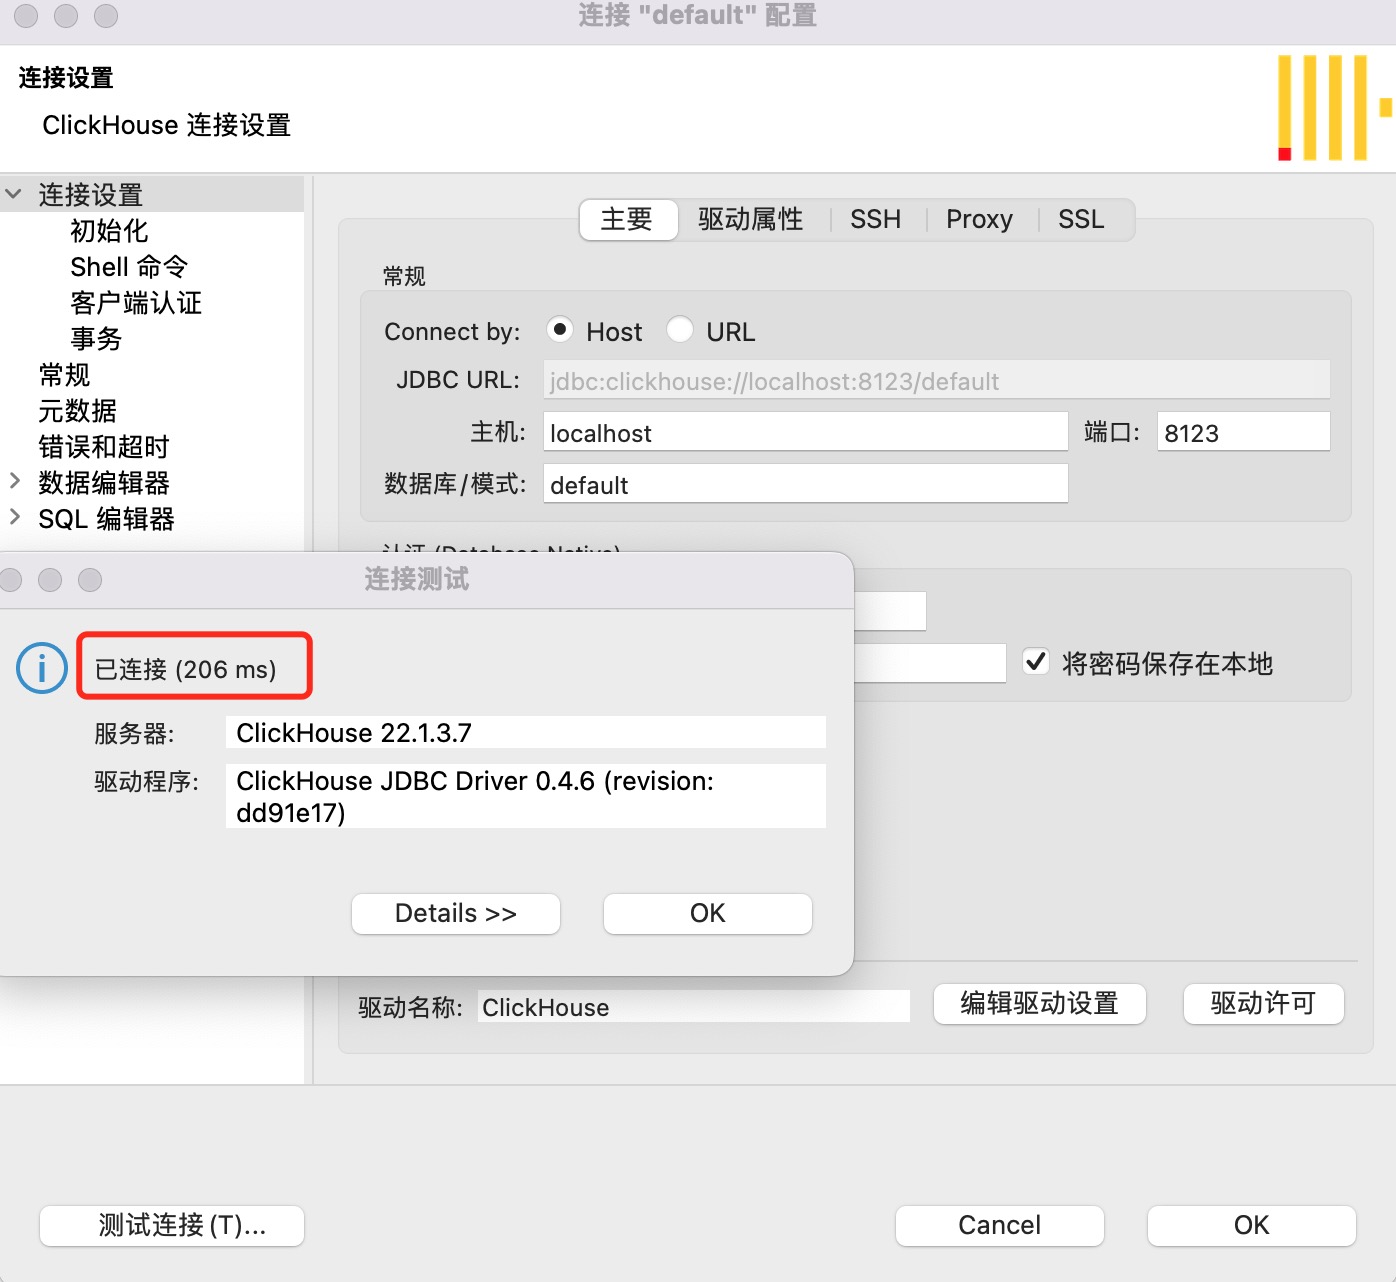1396x1282 pixels.
Task: Click the greyed-out JDBC URL field
Action: [x=937, y=380]
